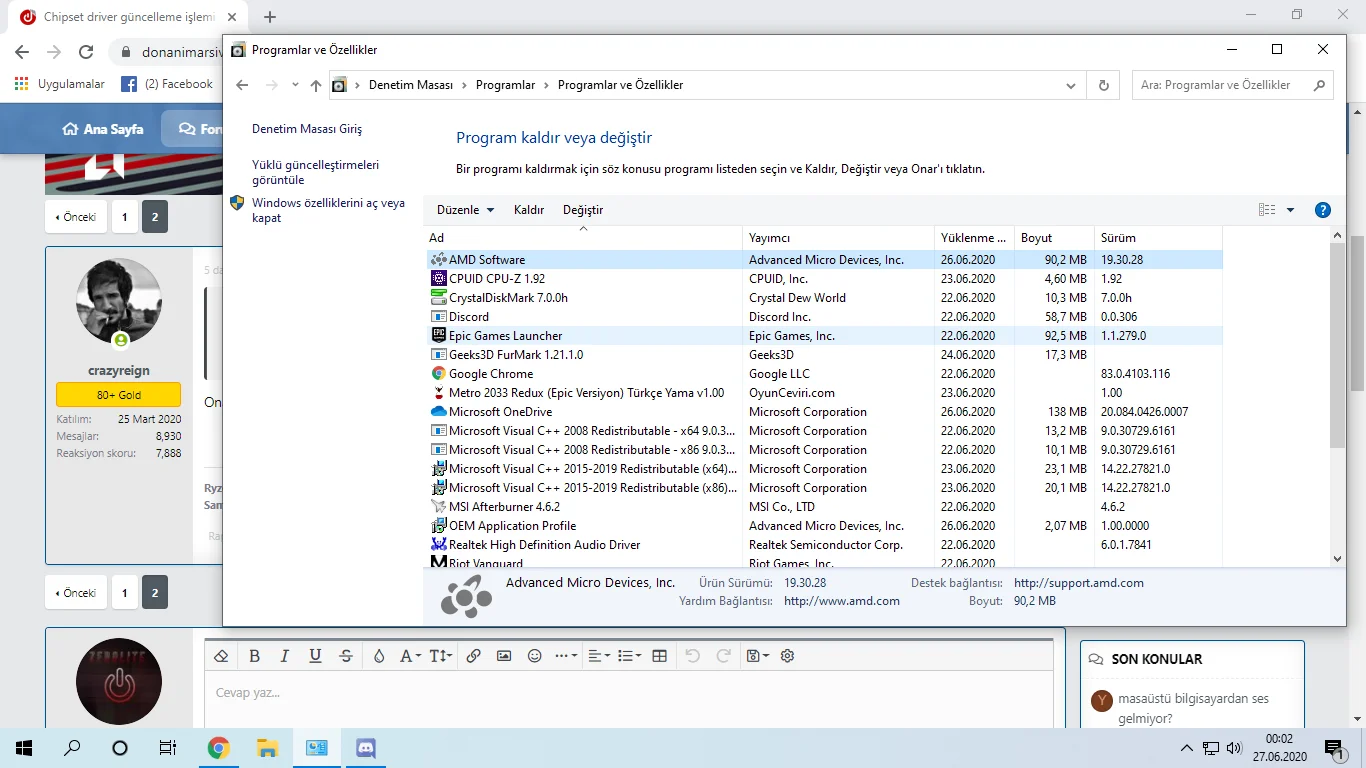Screen dimensions: 1366x768
Task: Open Denetim Masası Giriş link
Action: 307,129
